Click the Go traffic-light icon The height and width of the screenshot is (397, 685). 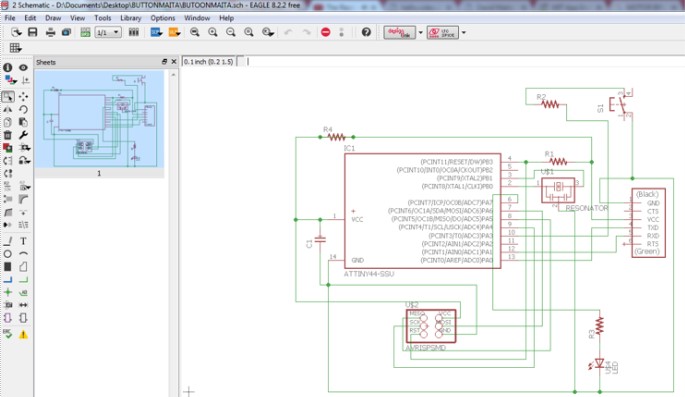[342, 32]
